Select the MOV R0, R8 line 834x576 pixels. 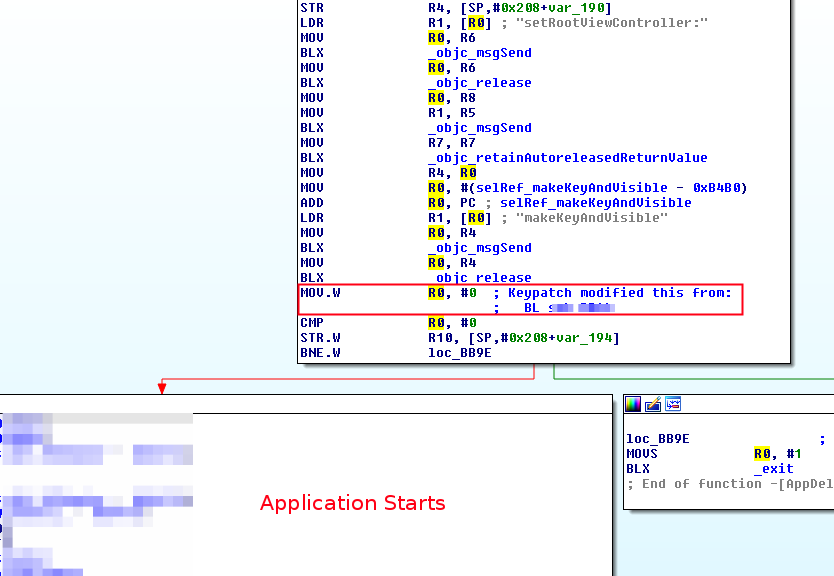point(388,98)
